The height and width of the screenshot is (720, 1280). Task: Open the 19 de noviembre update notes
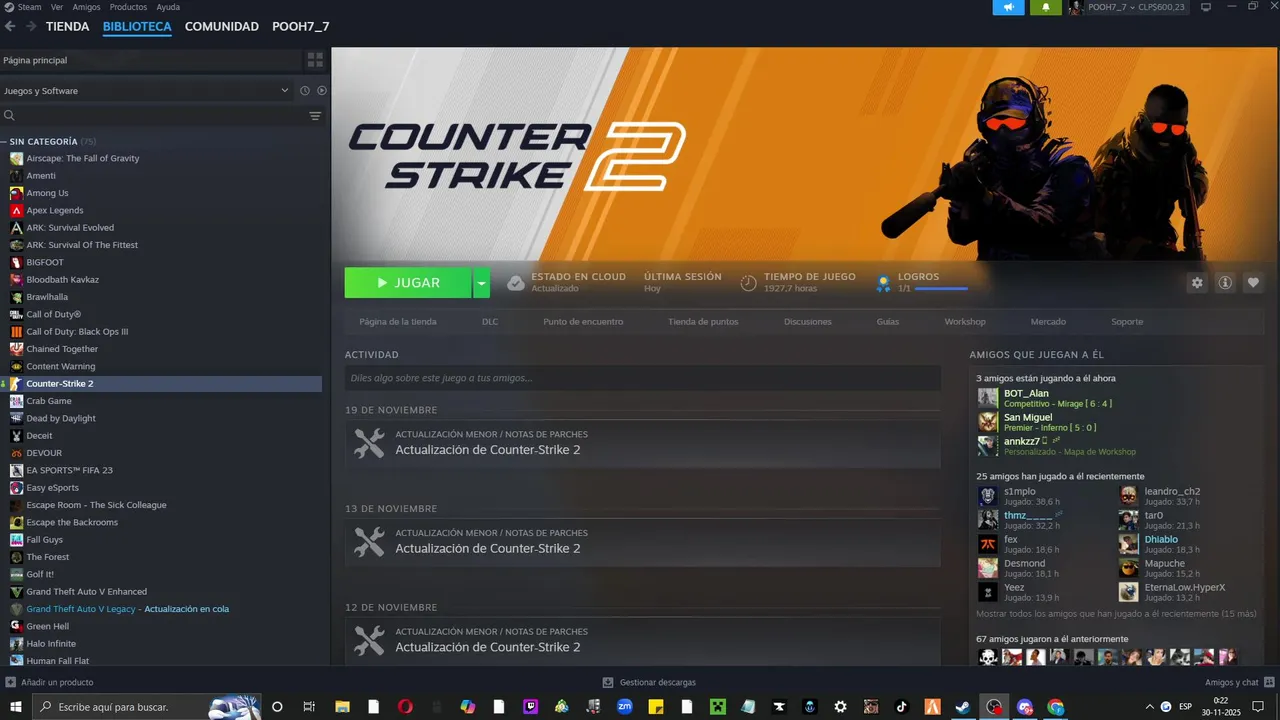pyautogui.click(x=642, y=444)
